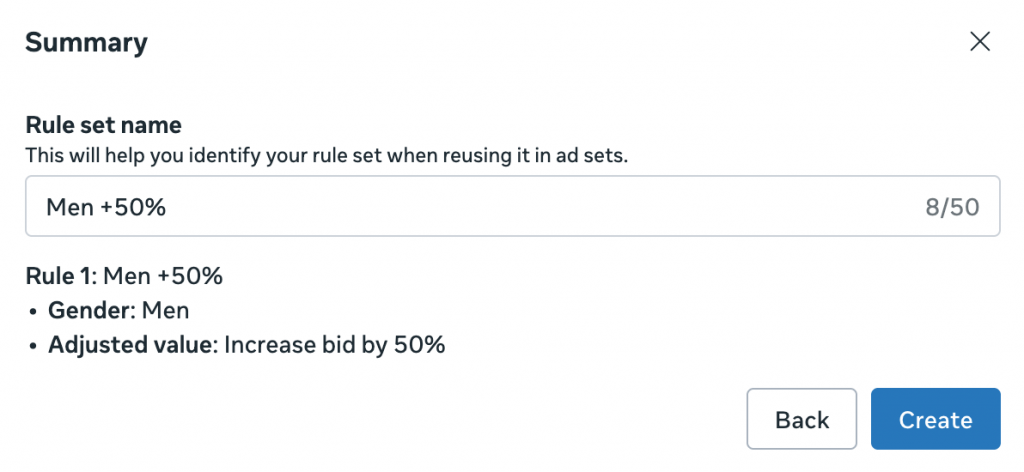Click the helper text about identifying rule sets
This screenshot has height=472, width=1024.
tap(326, 156)
